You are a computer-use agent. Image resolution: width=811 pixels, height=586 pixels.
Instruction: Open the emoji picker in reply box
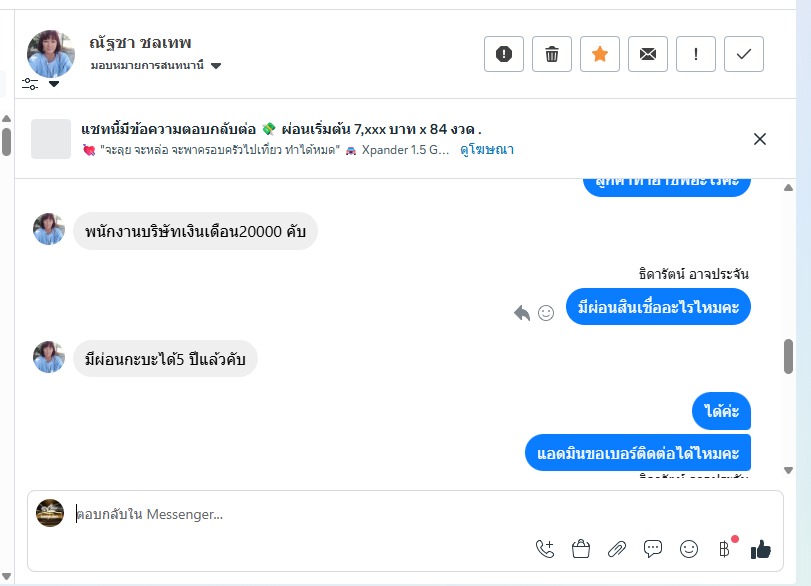click(689, 548)
